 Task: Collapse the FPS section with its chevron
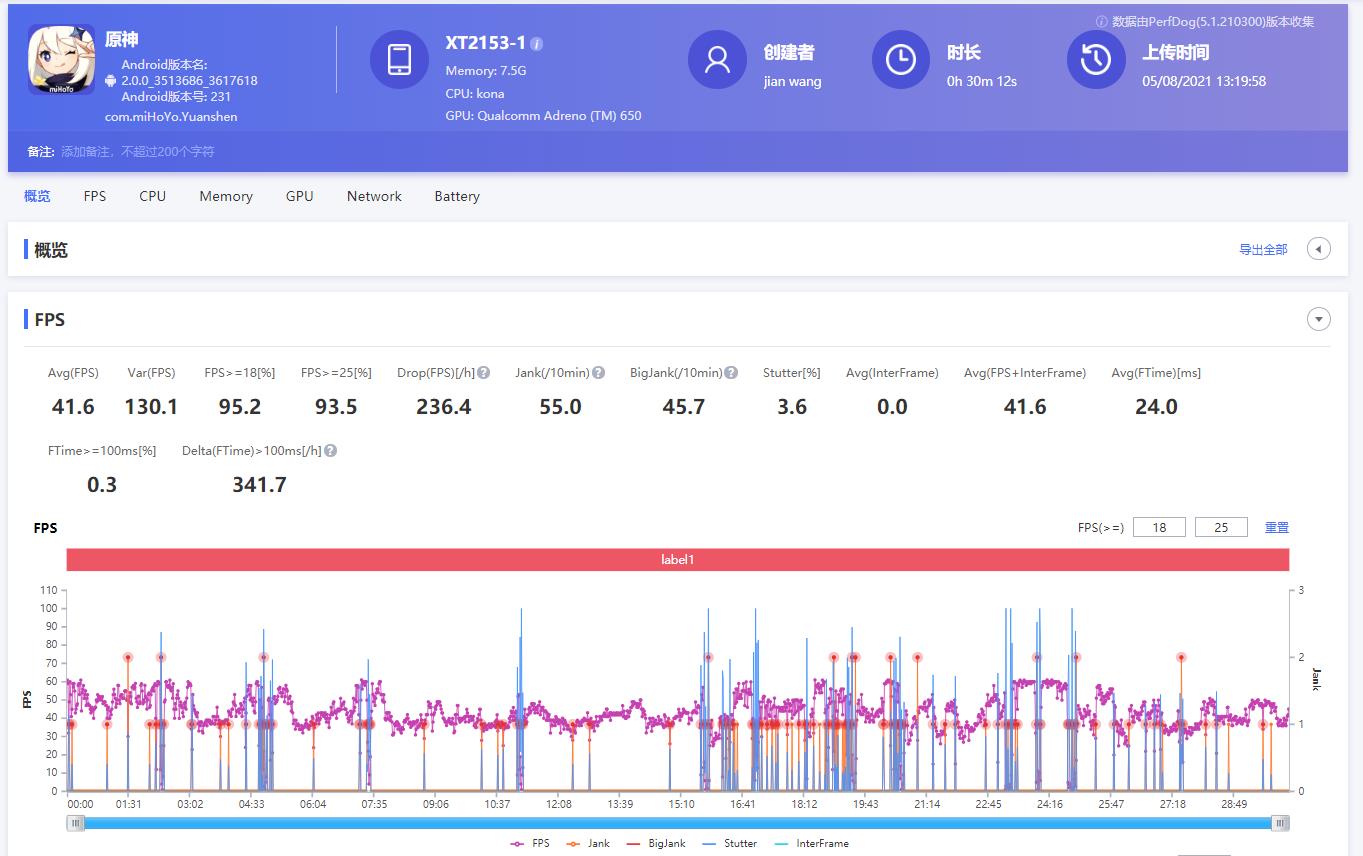coord(1318,318)
